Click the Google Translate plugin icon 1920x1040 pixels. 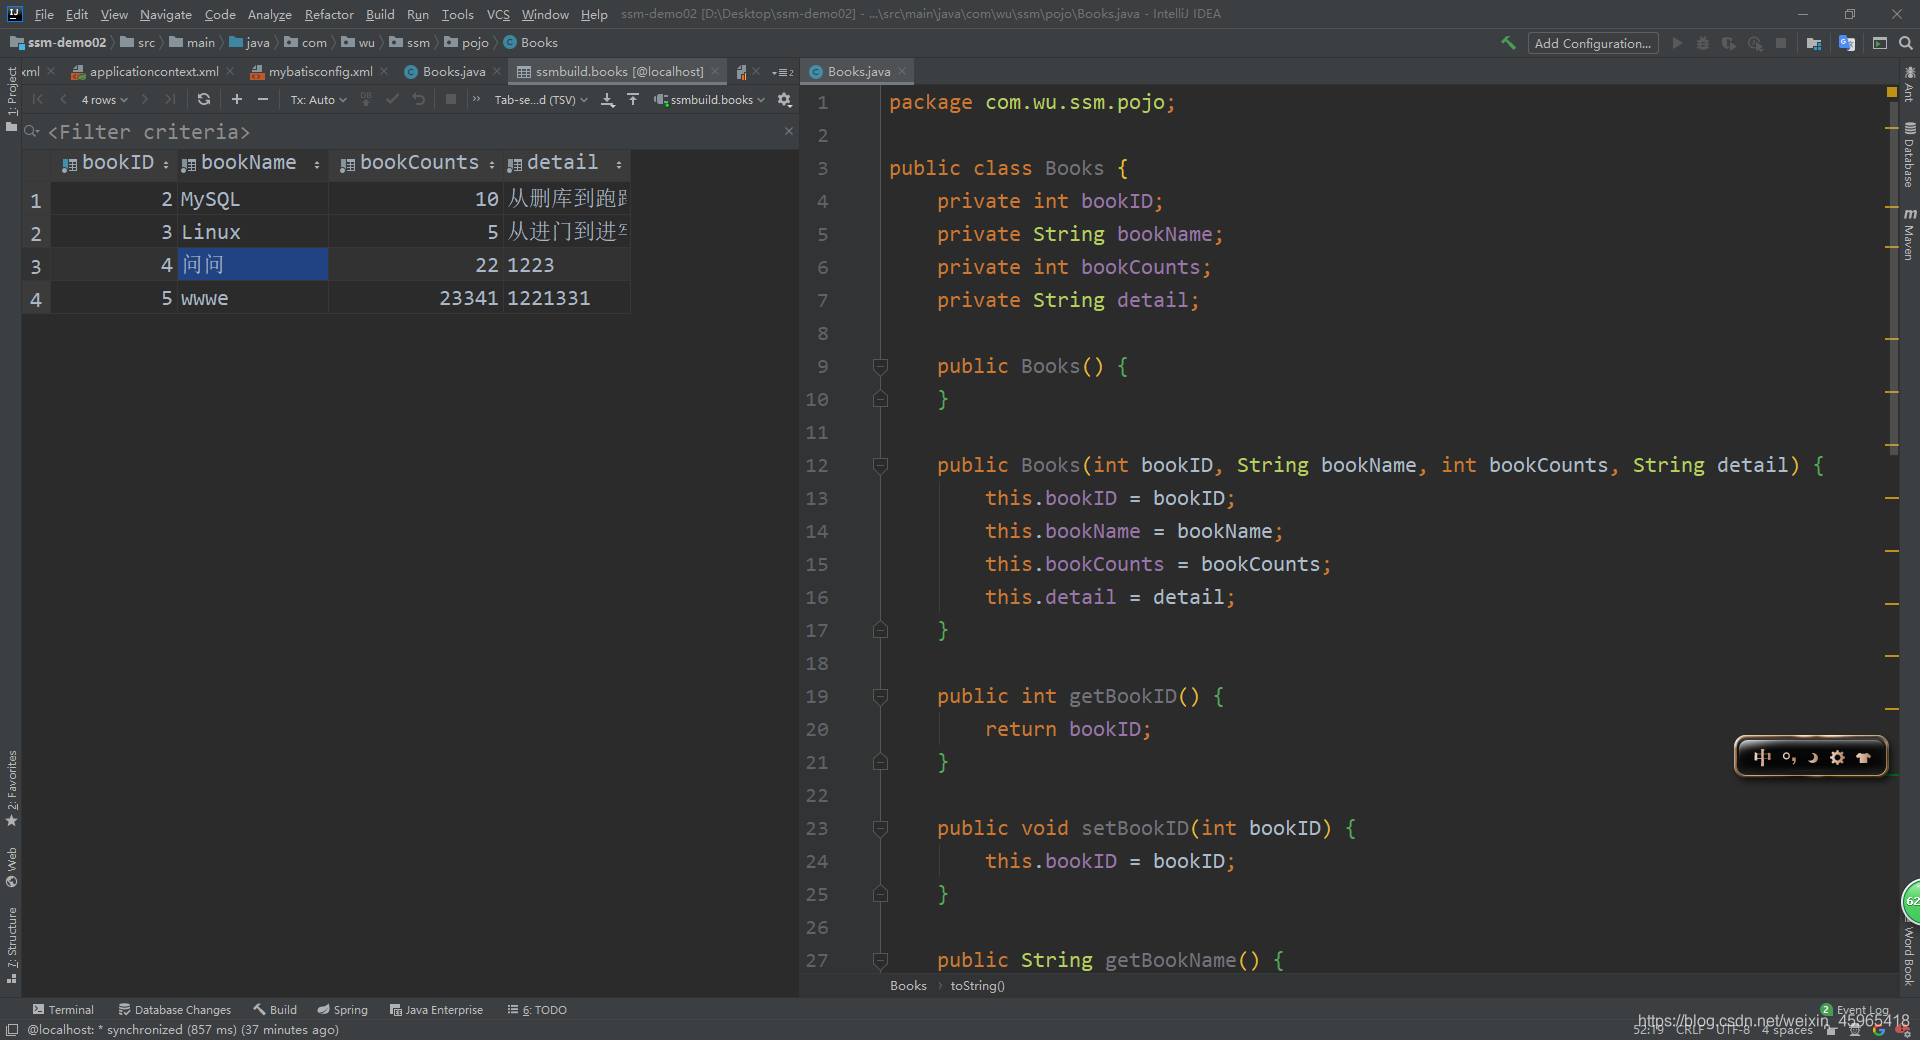1847,43
